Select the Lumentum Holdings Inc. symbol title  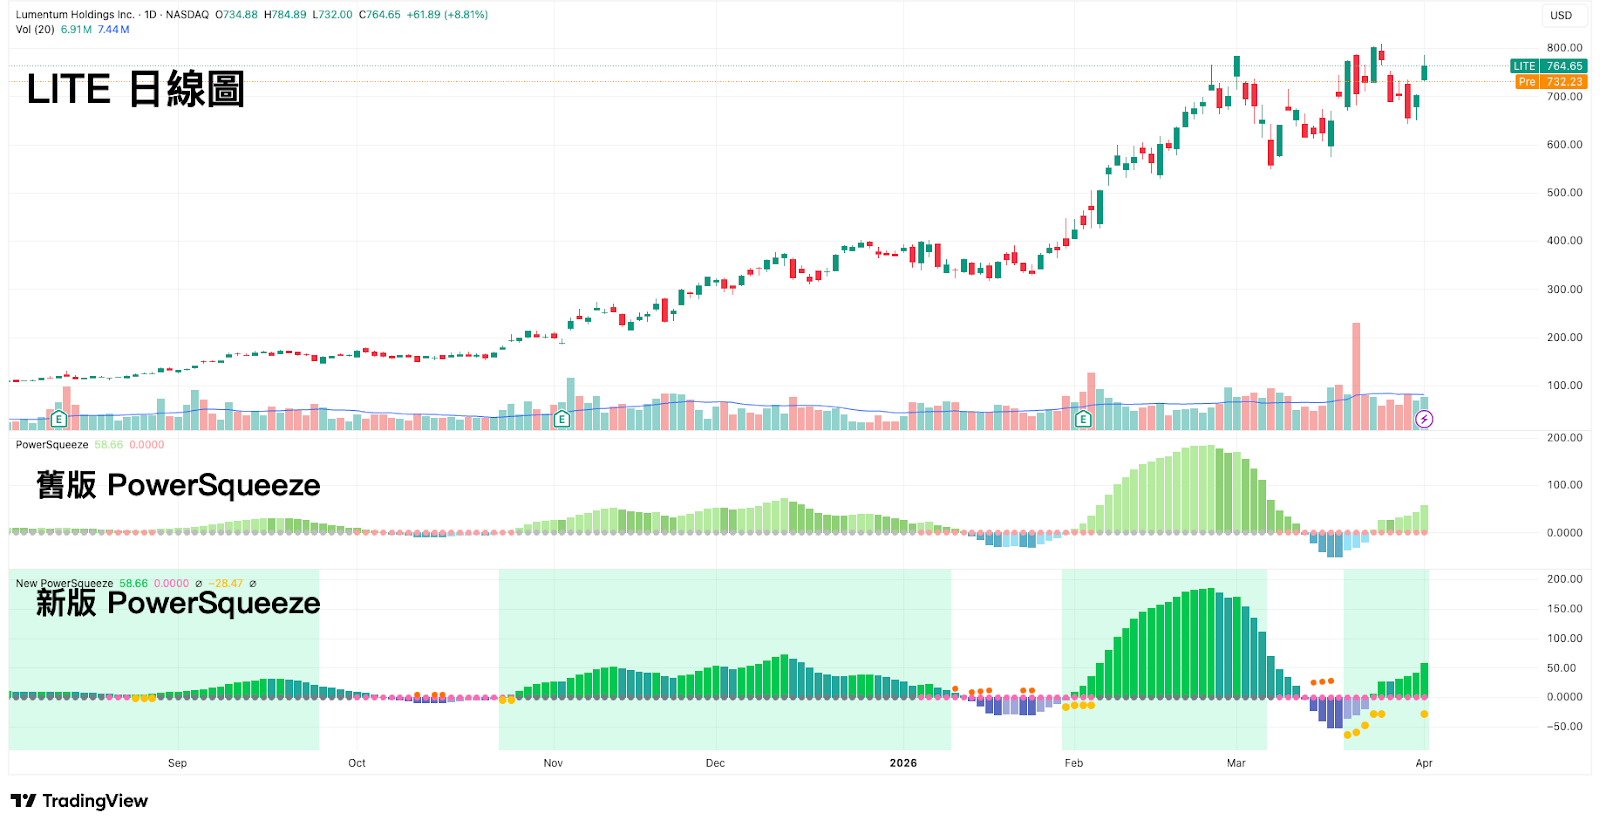pos(75,15)
